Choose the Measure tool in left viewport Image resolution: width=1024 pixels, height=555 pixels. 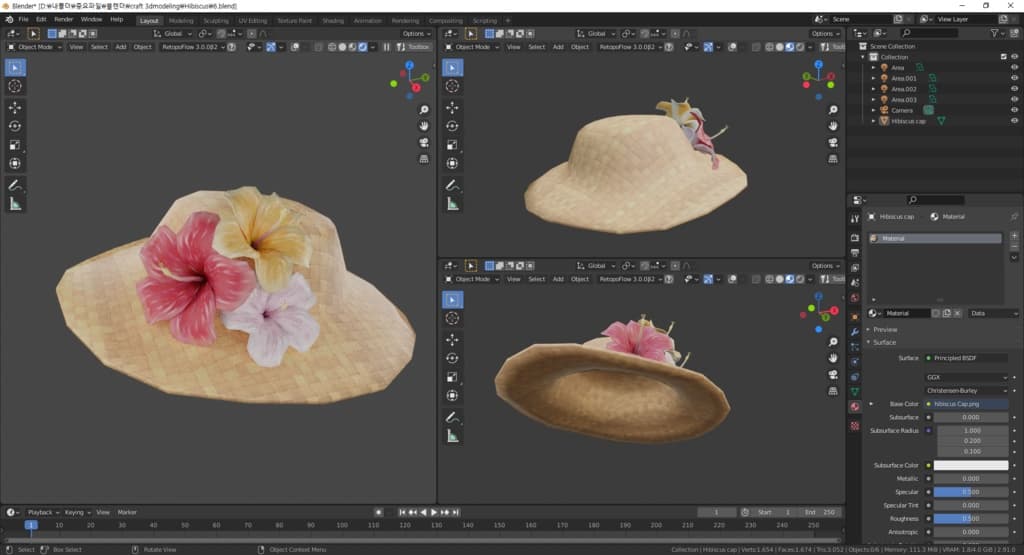click(15, 204)
